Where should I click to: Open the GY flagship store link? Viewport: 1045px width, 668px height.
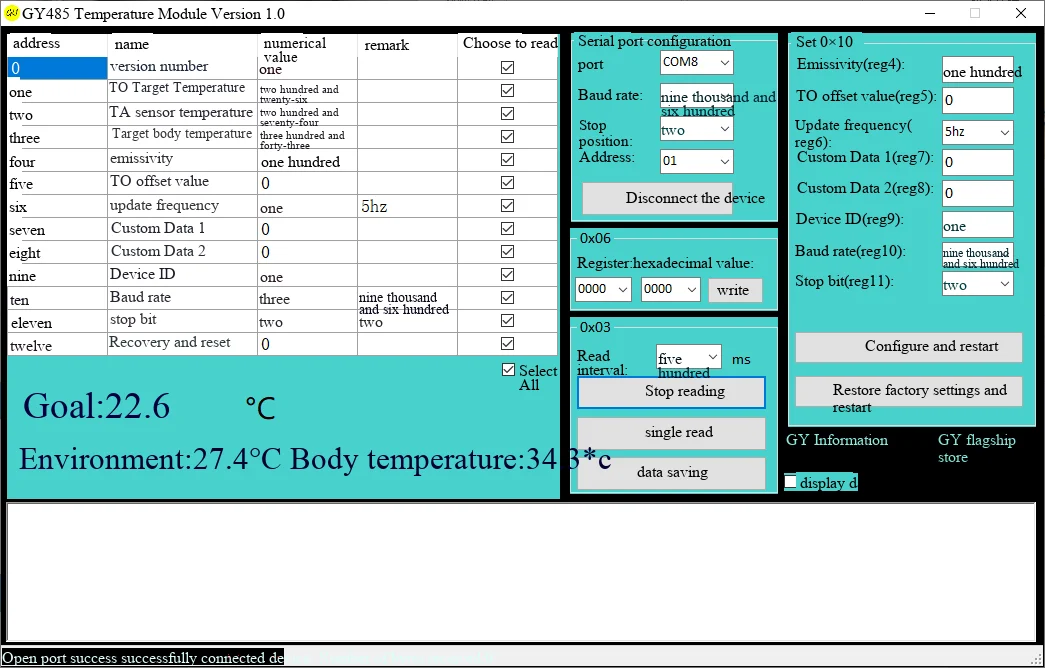976,449
